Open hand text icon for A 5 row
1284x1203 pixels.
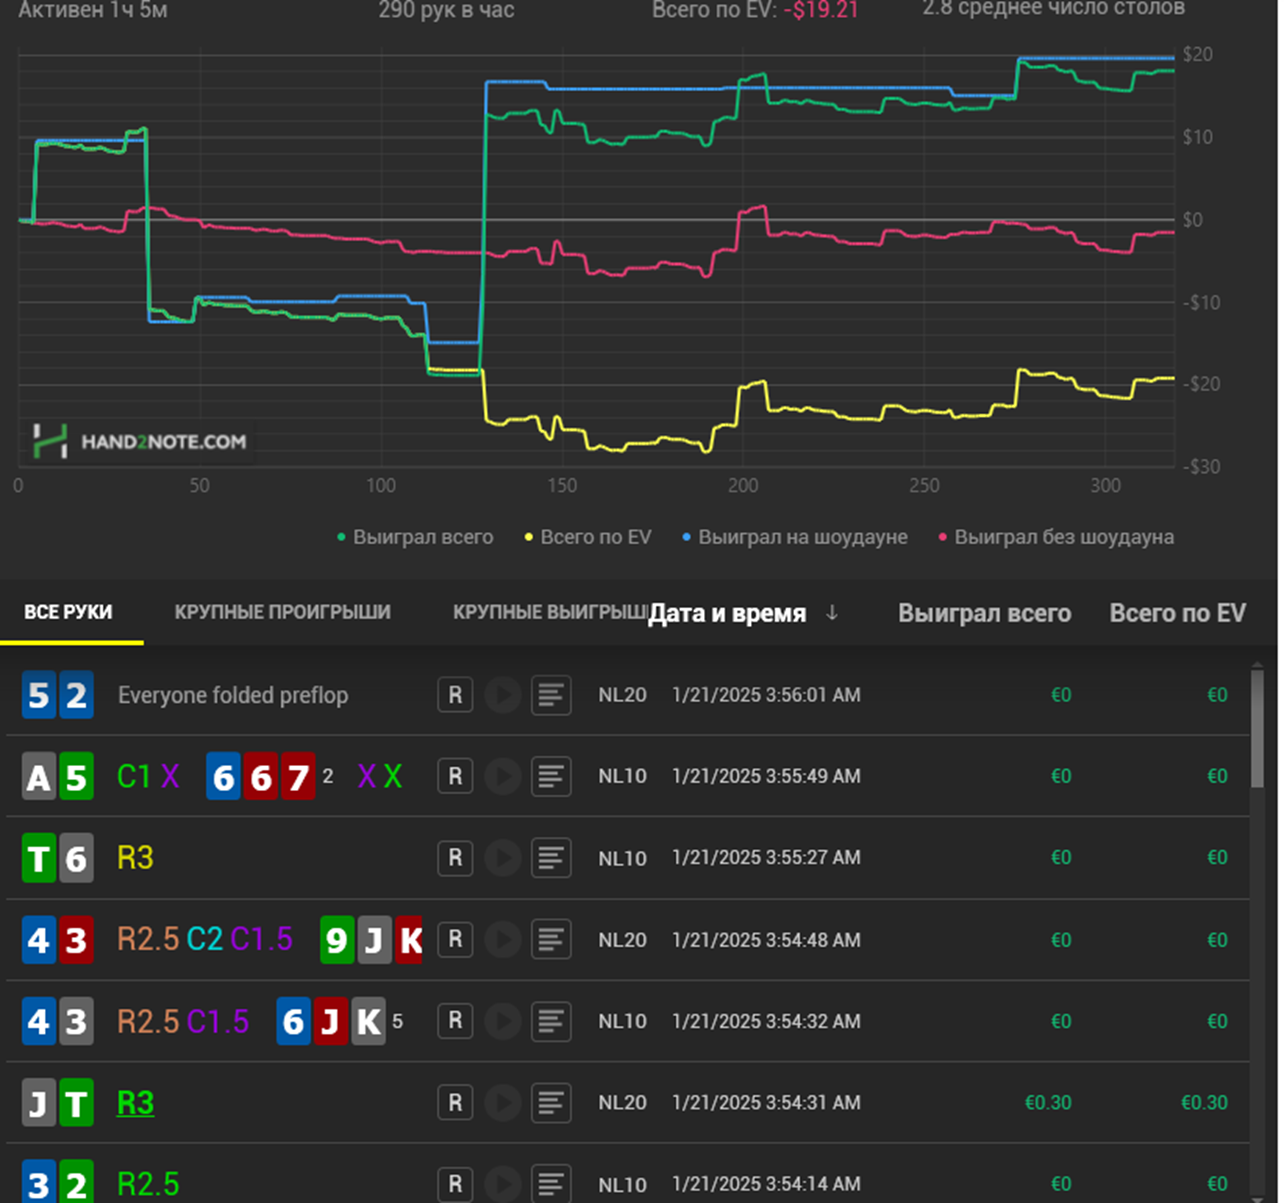coord(550,776)
